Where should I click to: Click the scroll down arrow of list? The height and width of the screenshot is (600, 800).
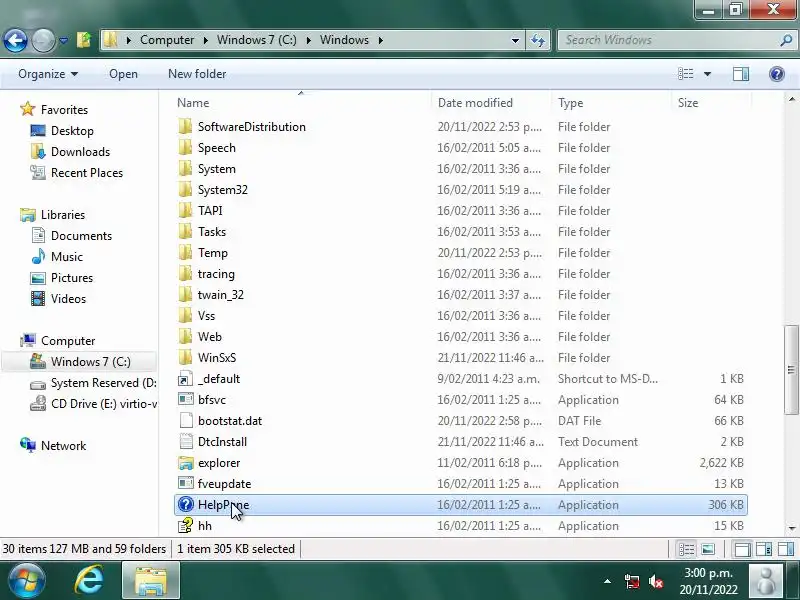tap(791, 528)
